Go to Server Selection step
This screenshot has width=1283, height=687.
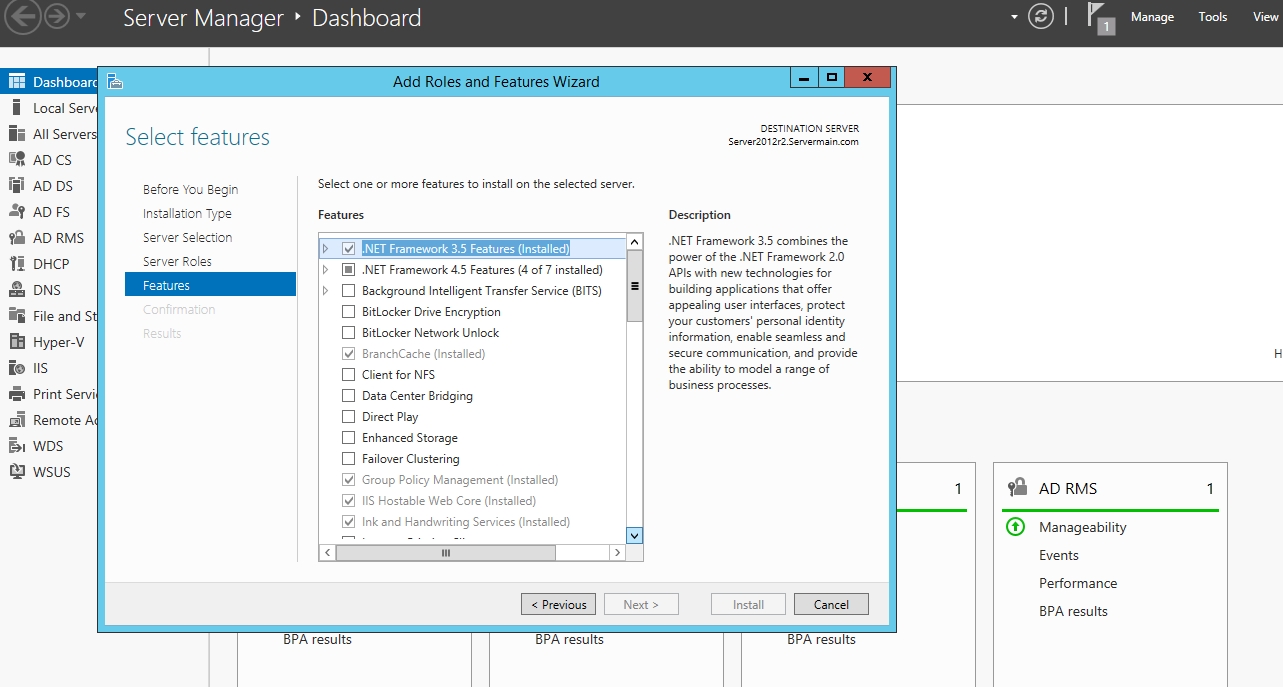187,238
